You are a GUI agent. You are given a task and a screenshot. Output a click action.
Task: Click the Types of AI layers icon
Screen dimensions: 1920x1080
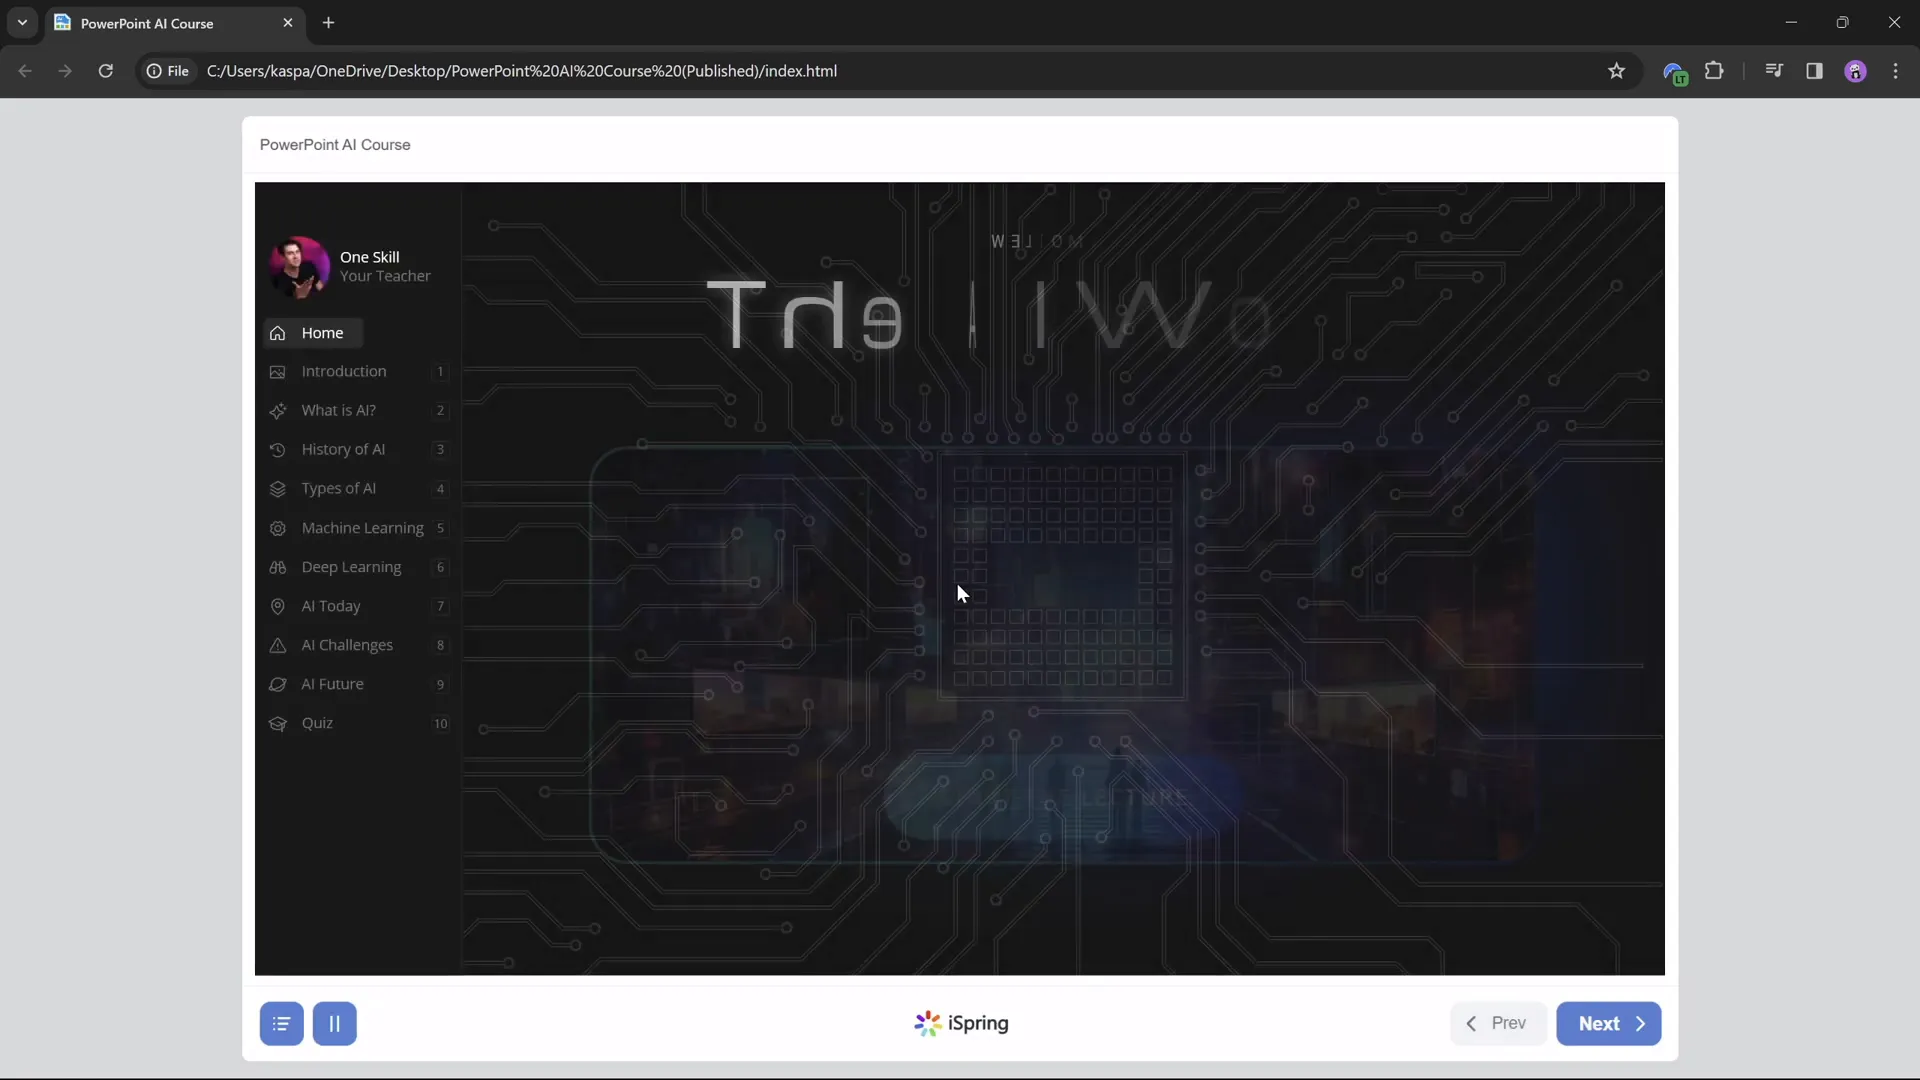[278, 489]
